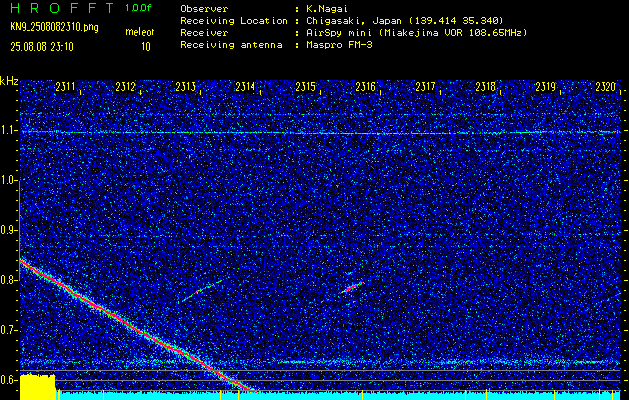This screenshot has width=629, height=400.
Task: Click the 2315 time marker
Action: [x=305, y=87]
